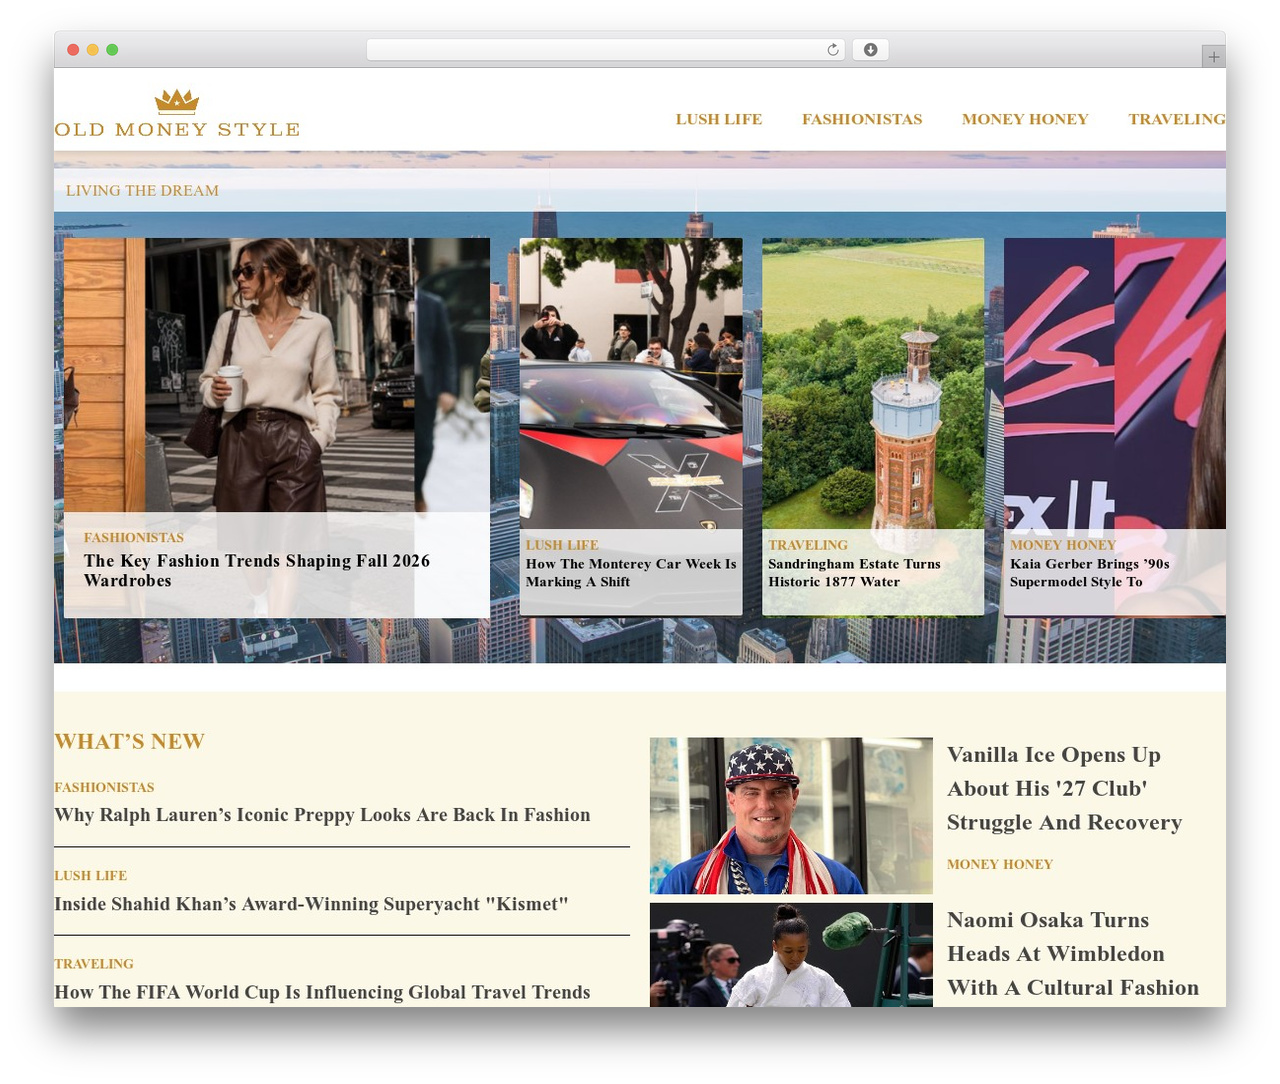Viewport: 1280px width, 1084px height.
Task: Open the Ralph Lauren preppy looks article
Action: [x=322, y=815]
